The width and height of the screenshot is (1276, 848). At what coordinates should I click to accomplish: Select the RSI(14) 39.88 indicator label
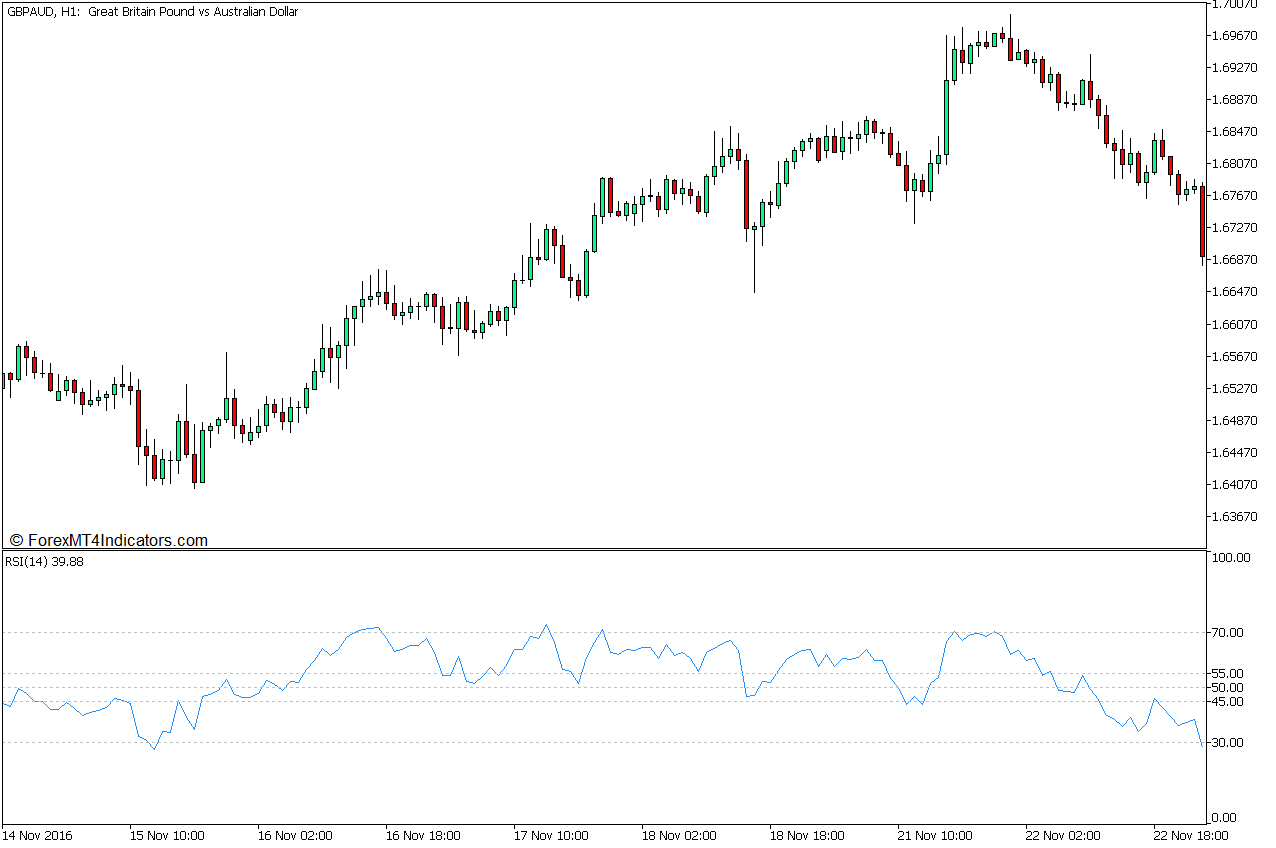(43, 561)
